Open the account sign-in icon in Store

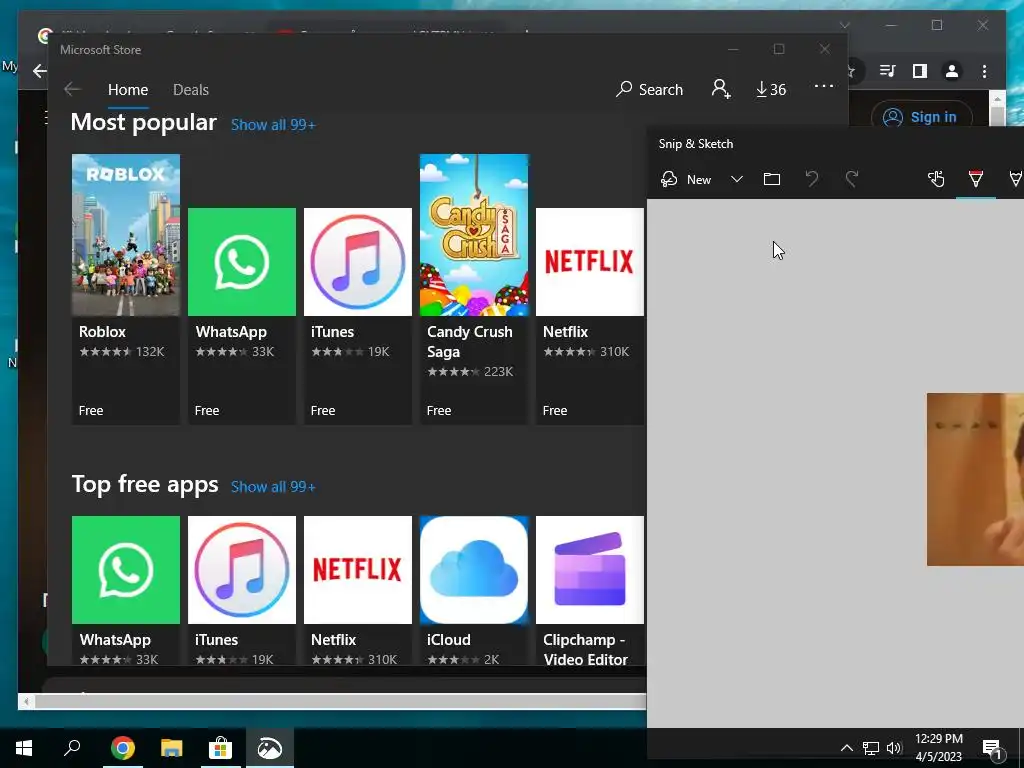click(721, 89)
